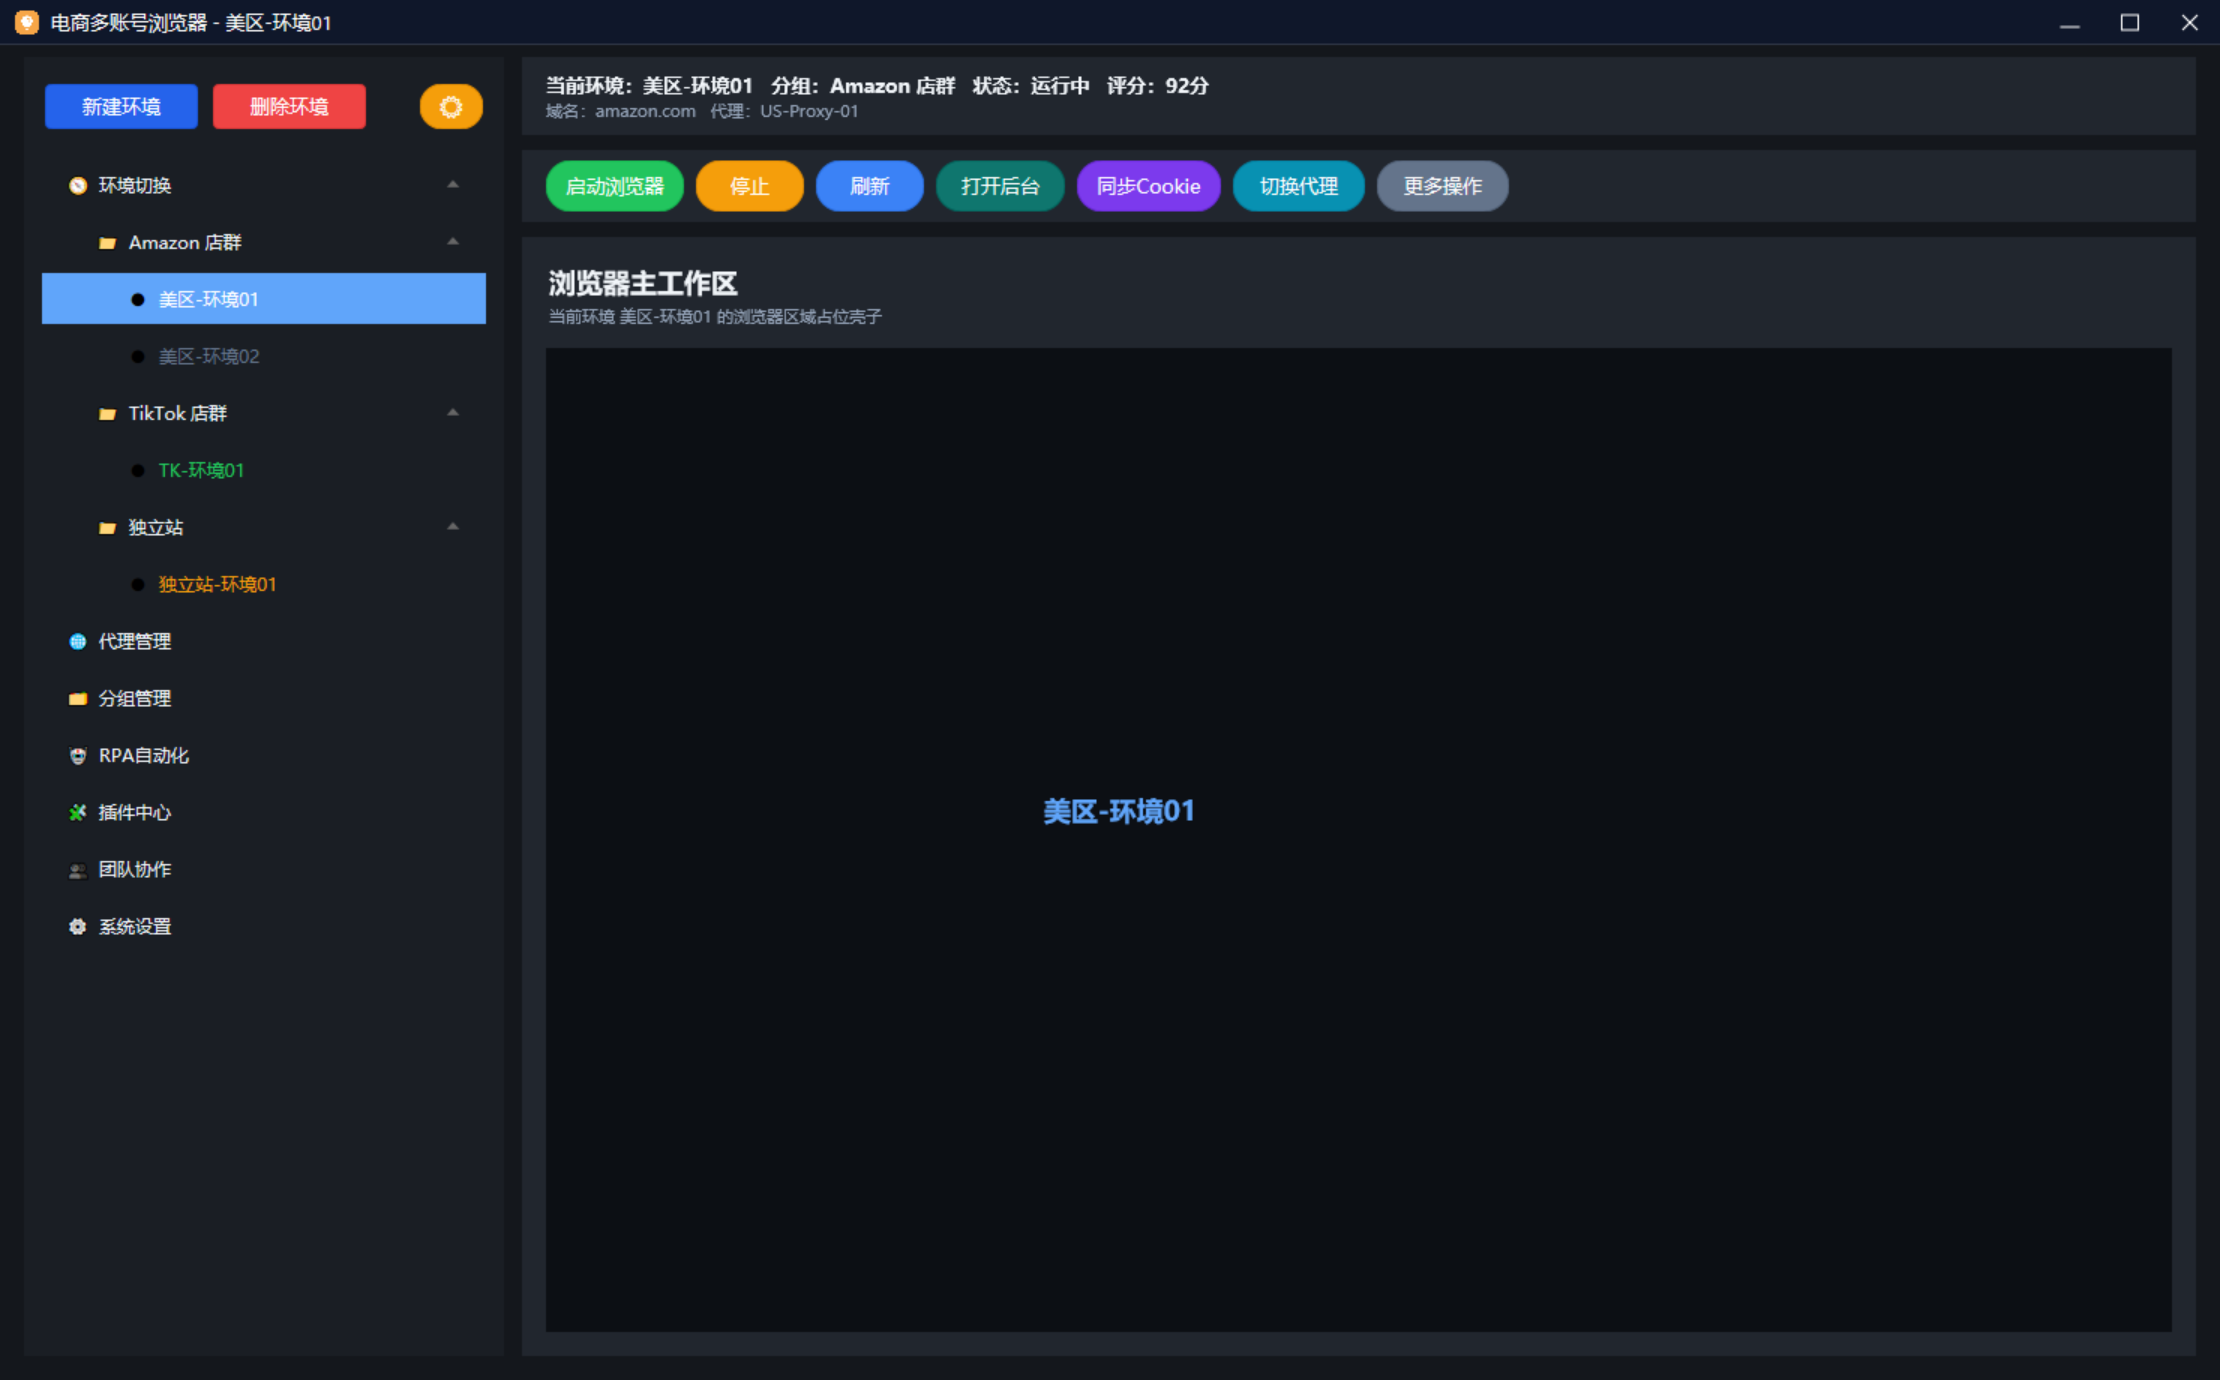Click the 切换代理 button
The height and width of the screenshot is (1380, 2220).
1298,186
